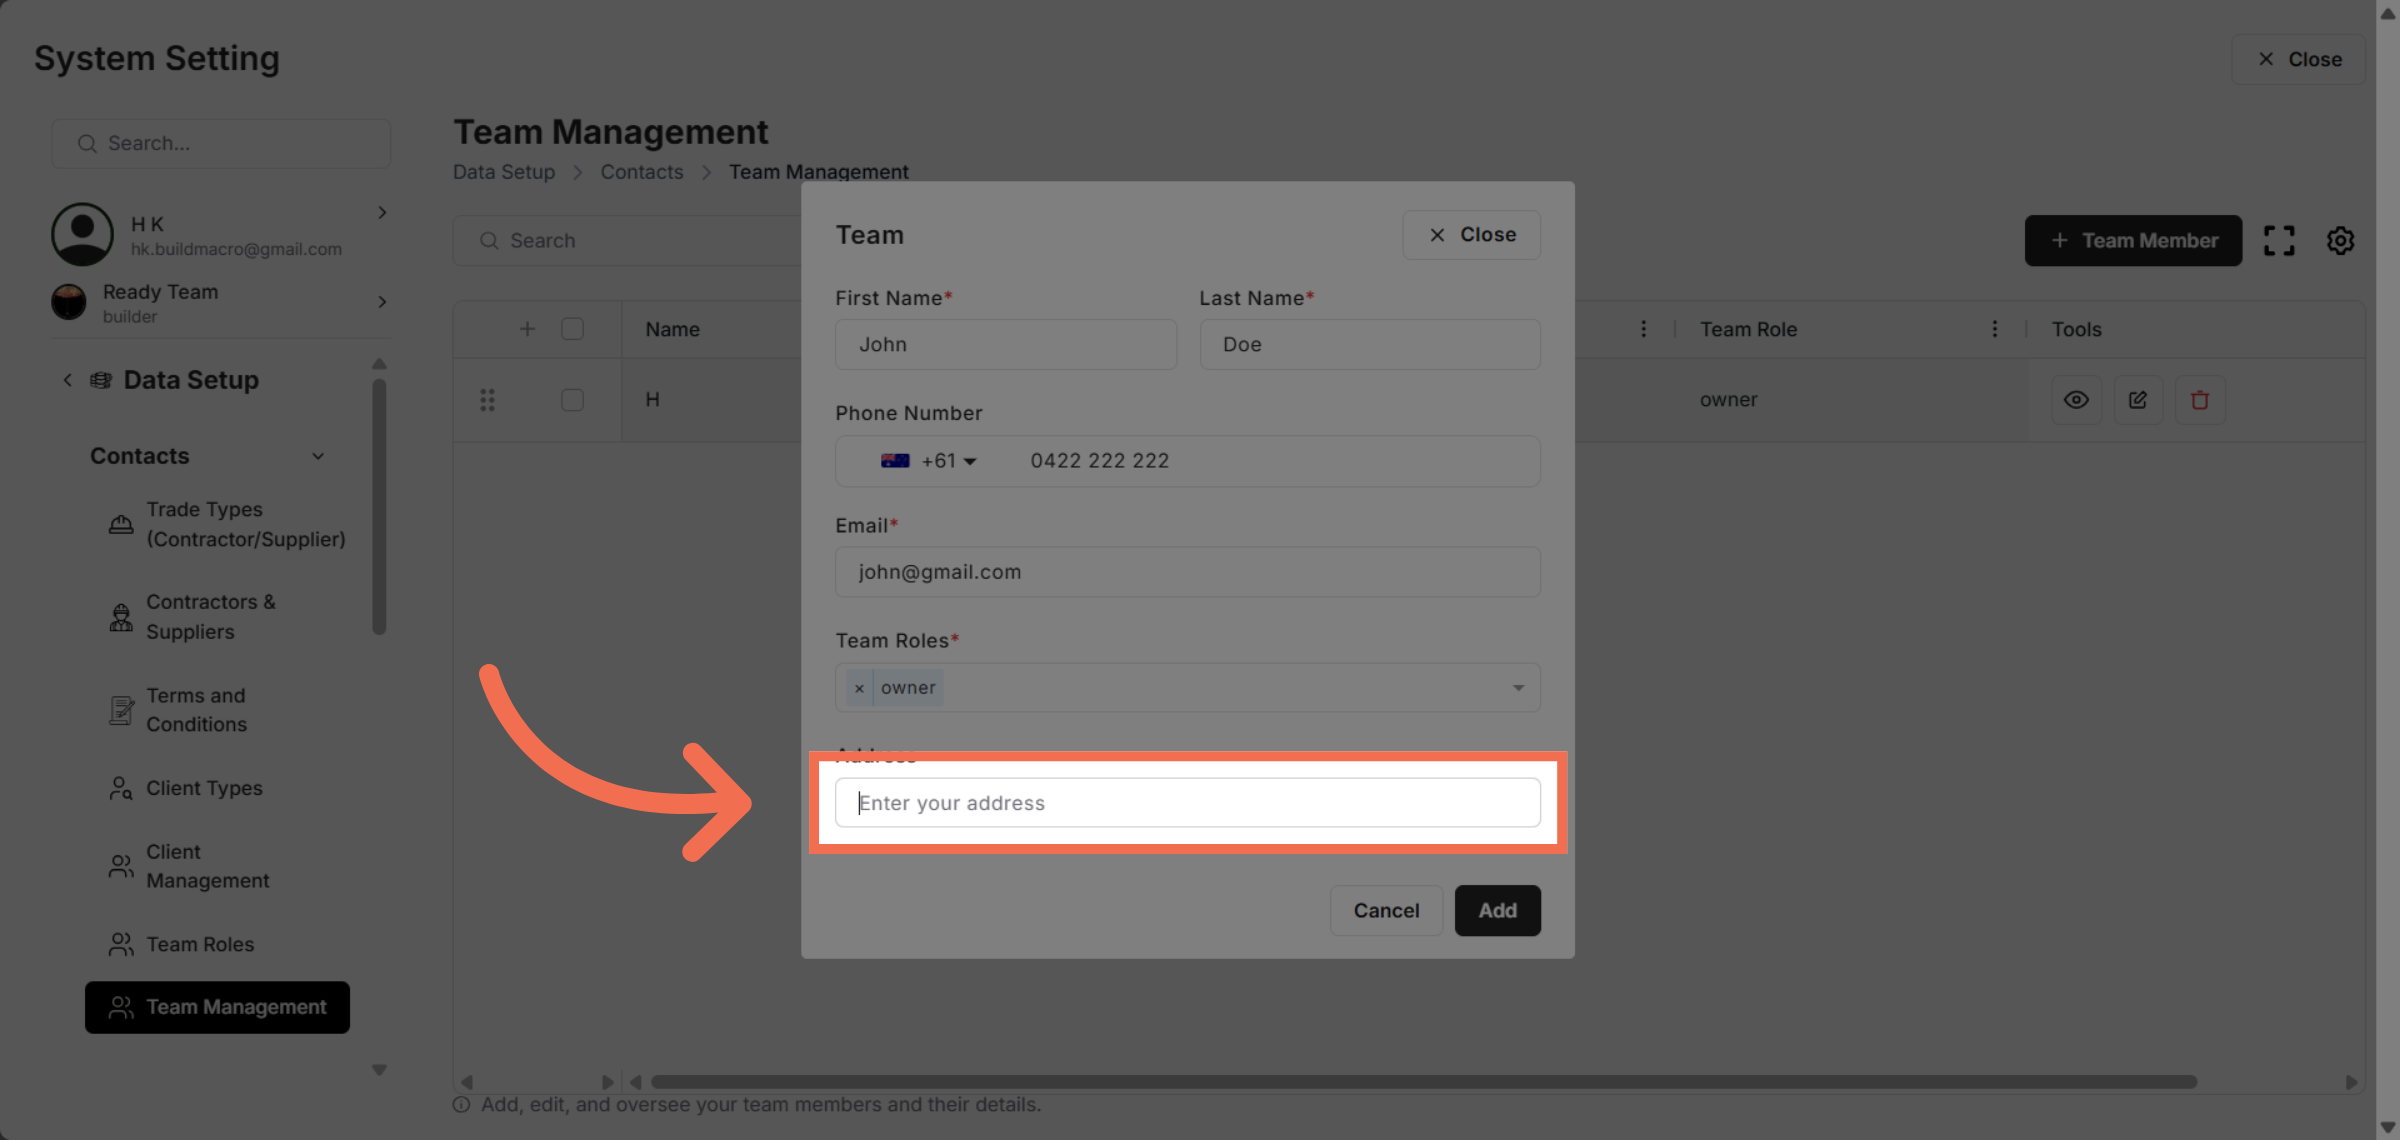2400x1140 pixels.
Task: Click the fullscreen expand icon
Action: 2279,240
